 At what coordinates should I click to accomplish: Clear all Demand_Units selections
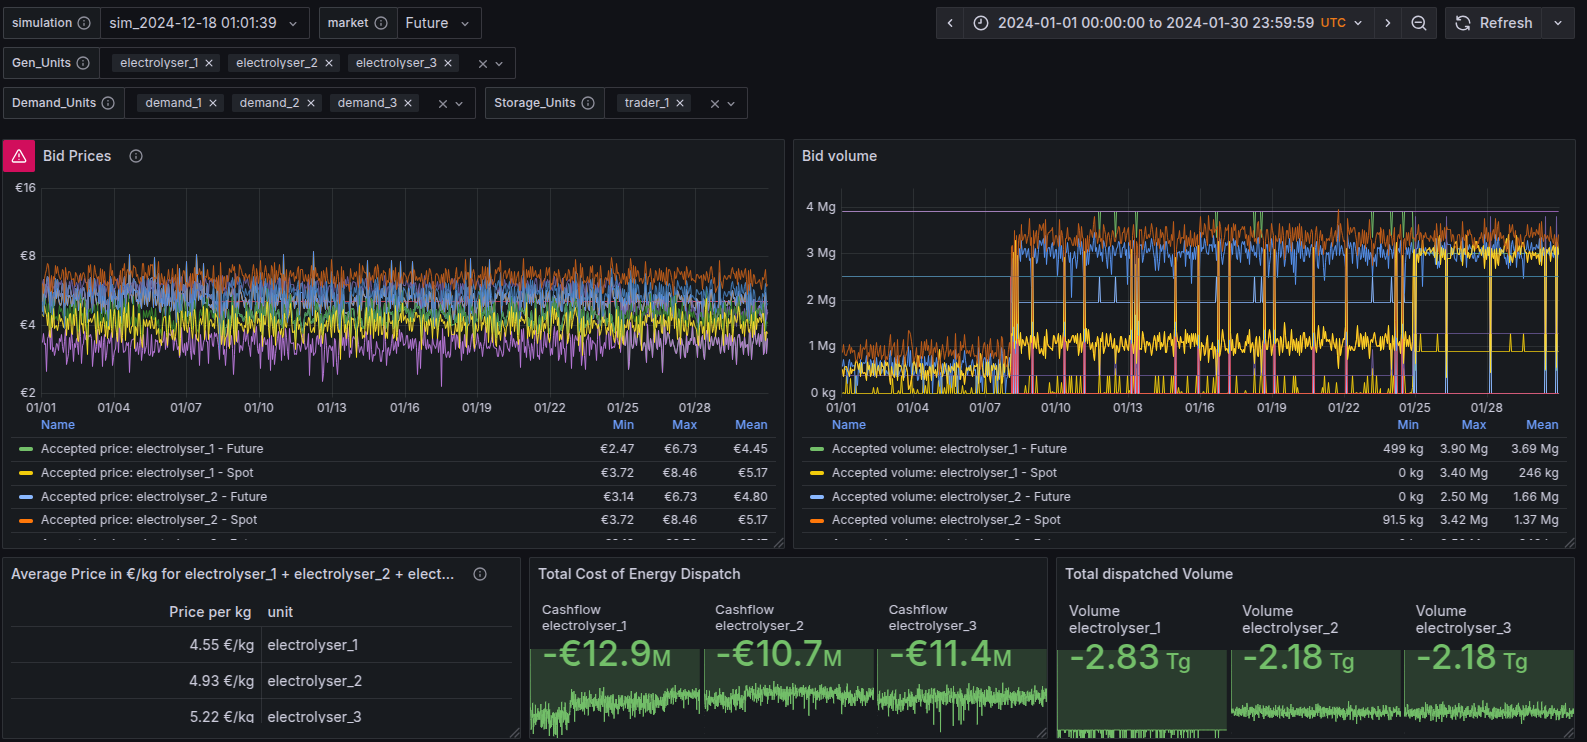(x=443, y=103)
